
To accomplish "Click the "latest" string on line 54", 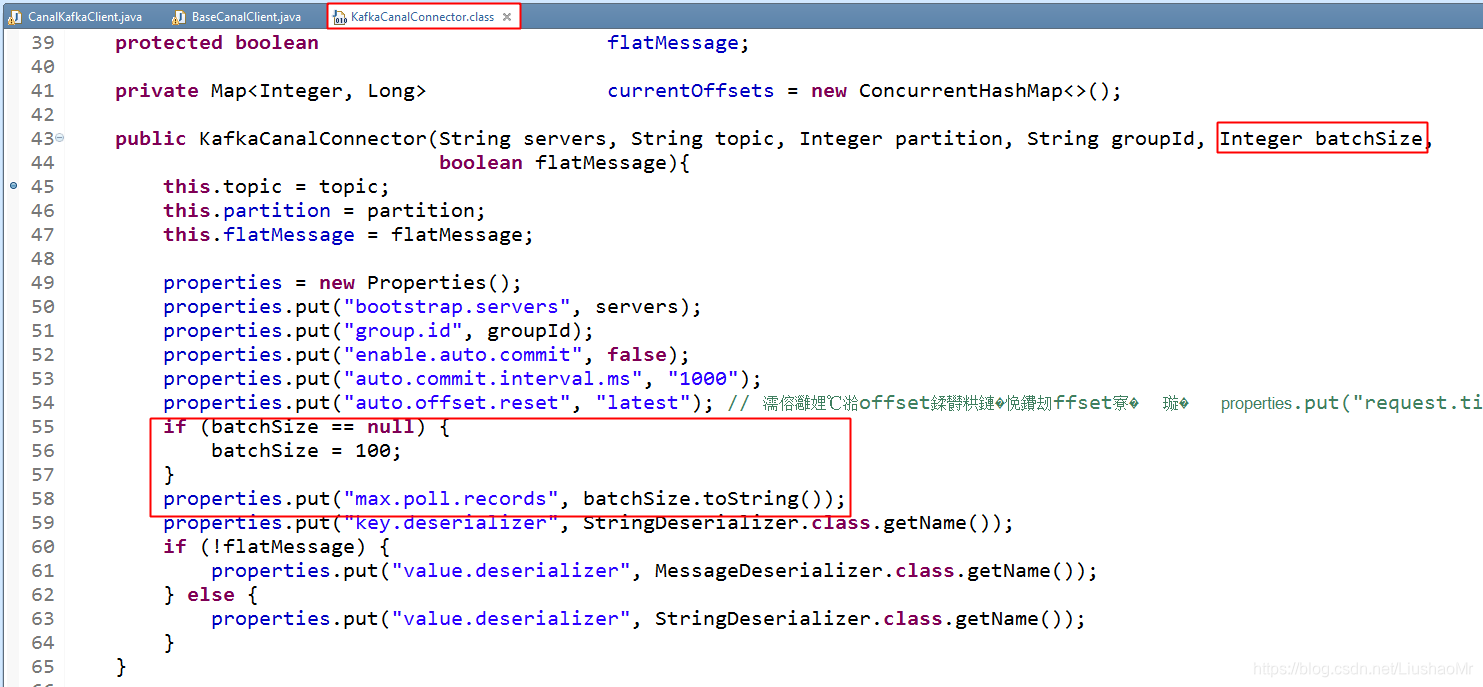I will tap(643, 403).
